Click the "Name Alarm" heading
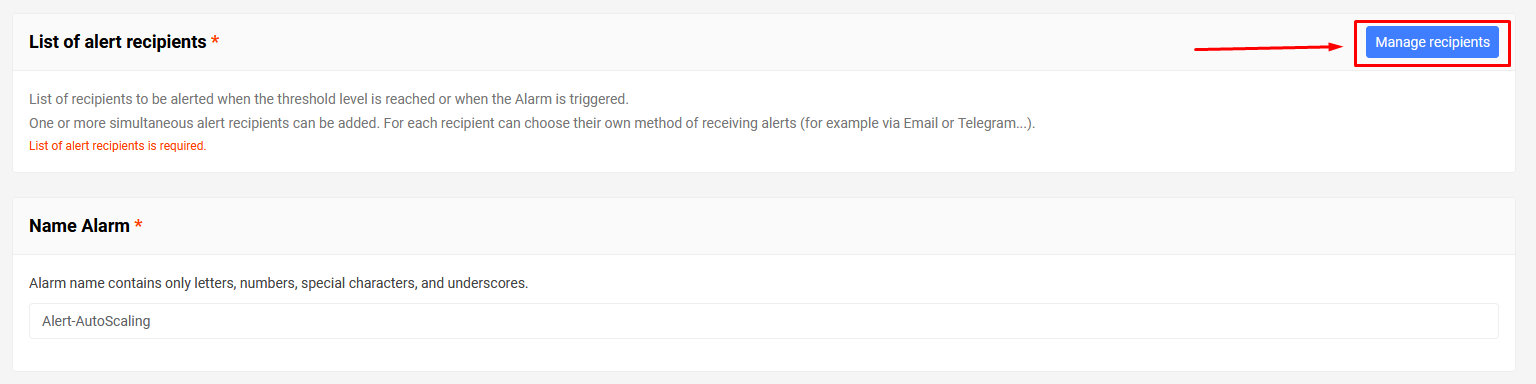This screenshot has height=384, width=1536. [x=79, y=226]
